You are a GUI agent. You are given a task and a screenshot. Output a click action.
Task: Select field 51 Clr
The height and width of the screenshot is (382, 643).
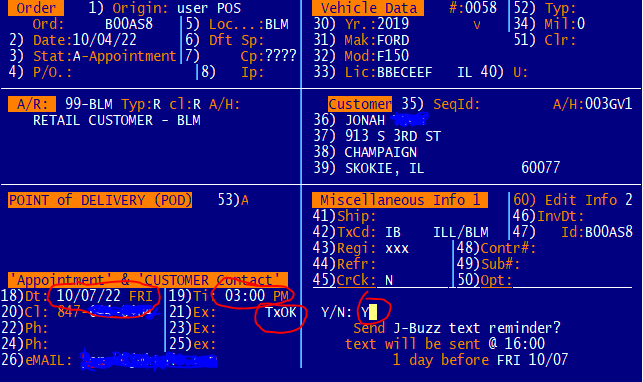[x=545, y=40]
